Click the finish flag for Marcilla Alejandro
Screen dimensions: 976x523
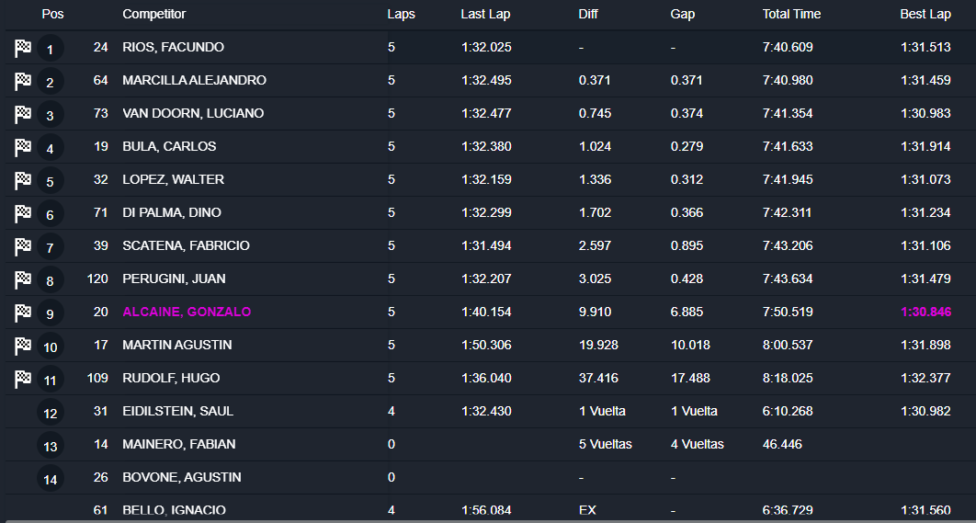click(x=23, y=81)
